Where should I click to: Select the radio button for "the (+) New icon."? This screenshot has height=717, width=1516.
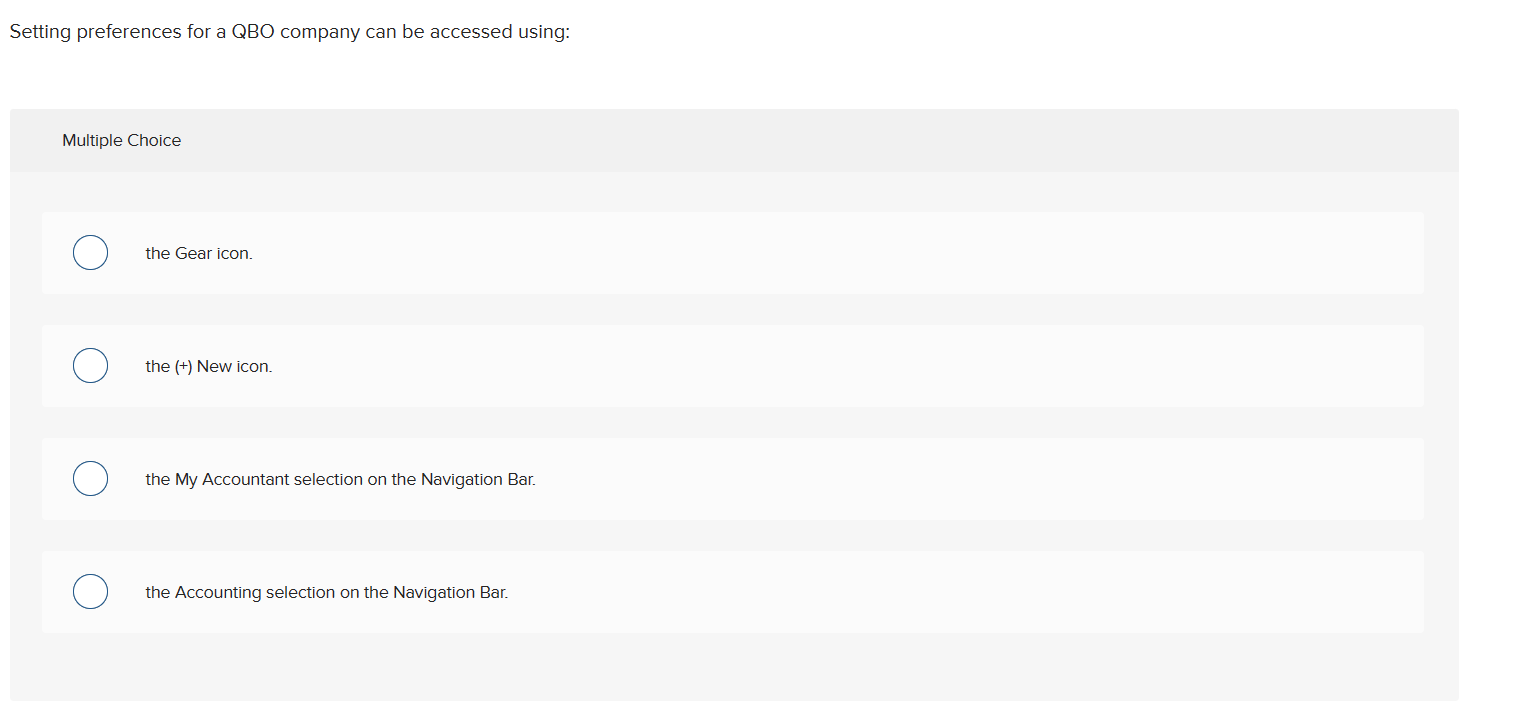coord(90,365)
